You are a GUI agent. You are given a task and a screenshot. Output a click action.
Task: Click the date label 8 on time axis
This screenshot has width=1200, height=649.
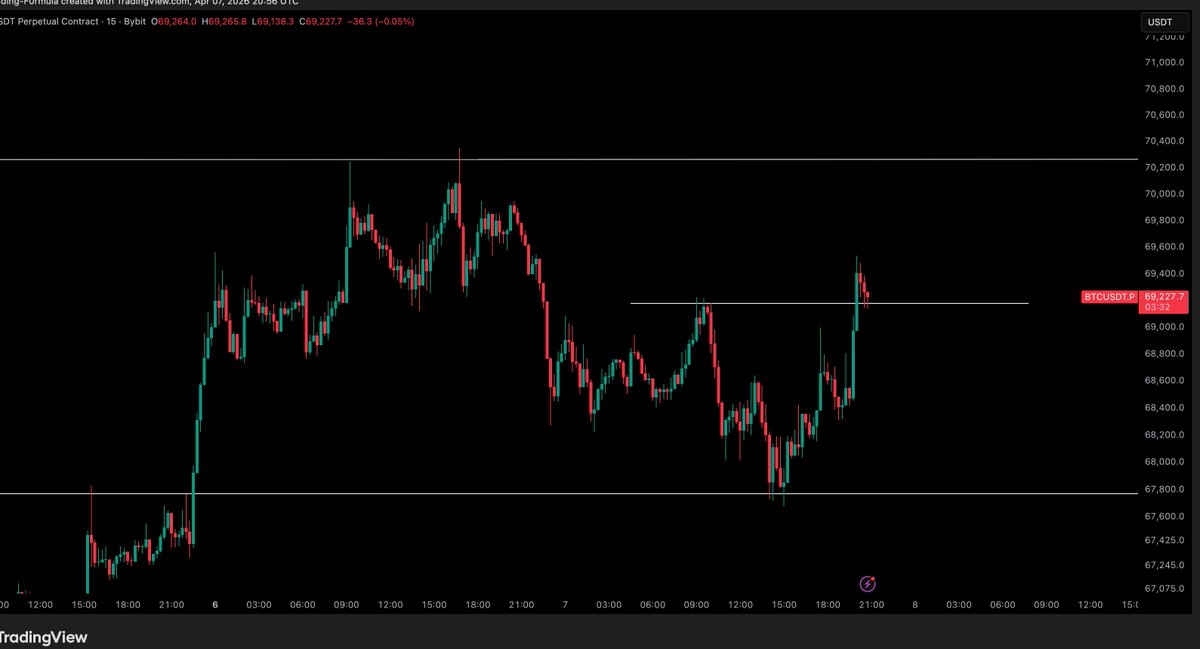(x=915, y=605)
